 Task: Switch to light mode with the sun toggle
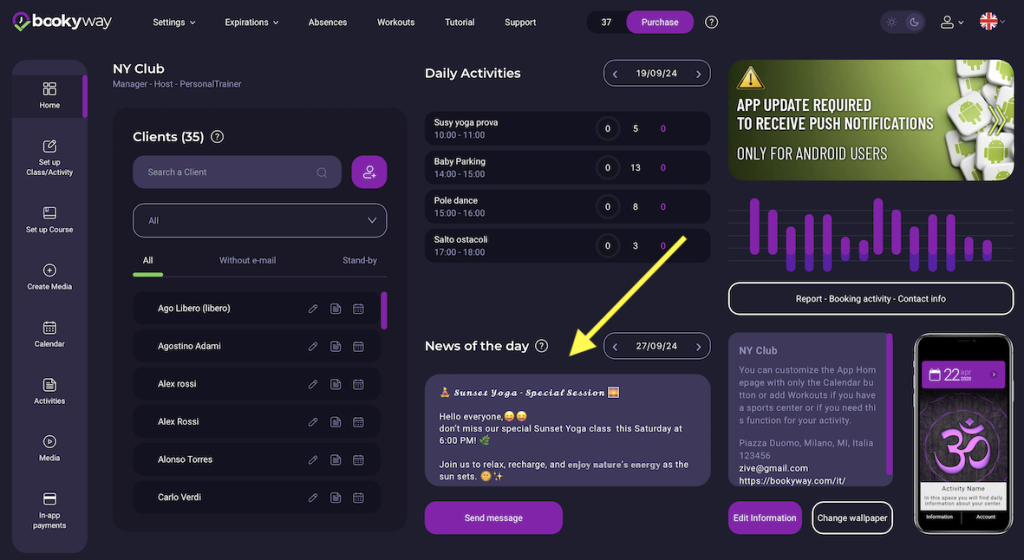892,22
